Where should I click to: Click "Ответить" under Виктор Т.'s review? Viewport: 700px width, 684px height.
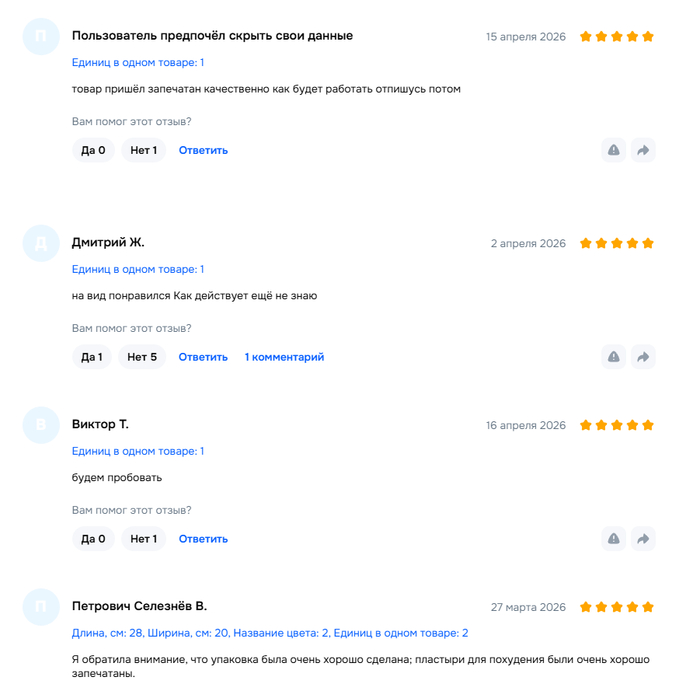coord(203,539)
